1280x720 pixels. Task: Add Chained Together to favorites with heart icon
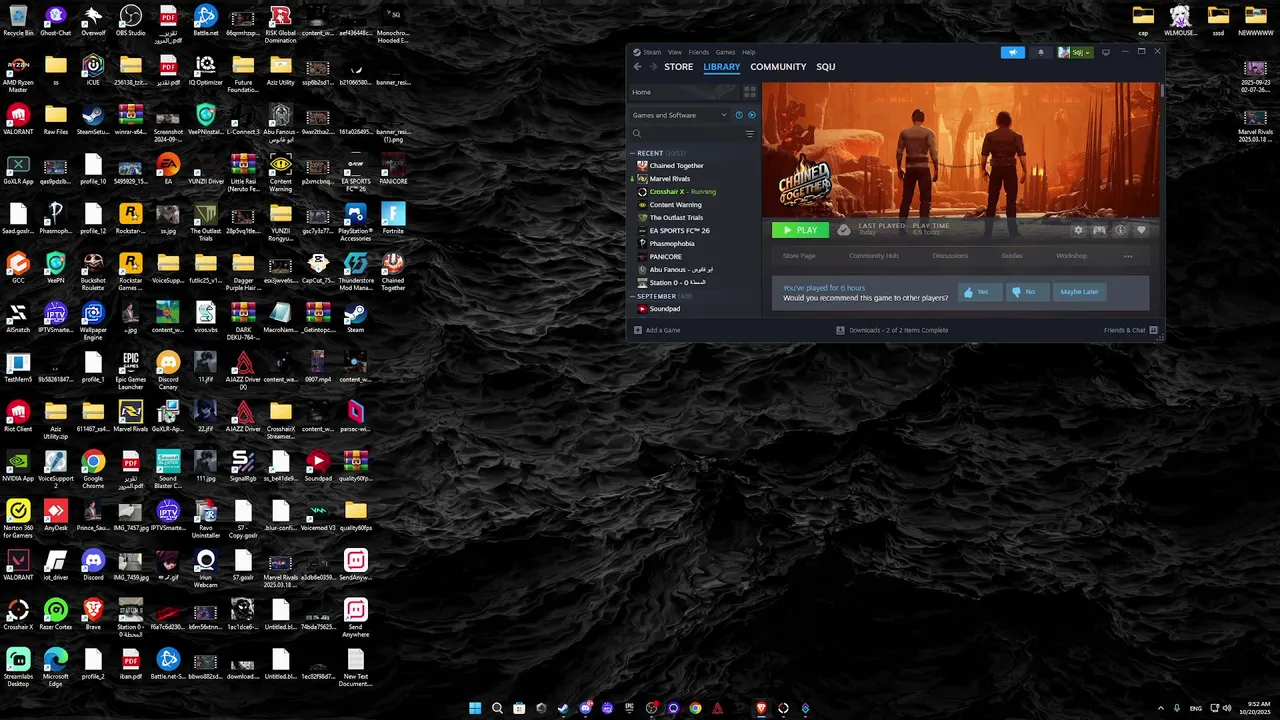pos(1141,230)
